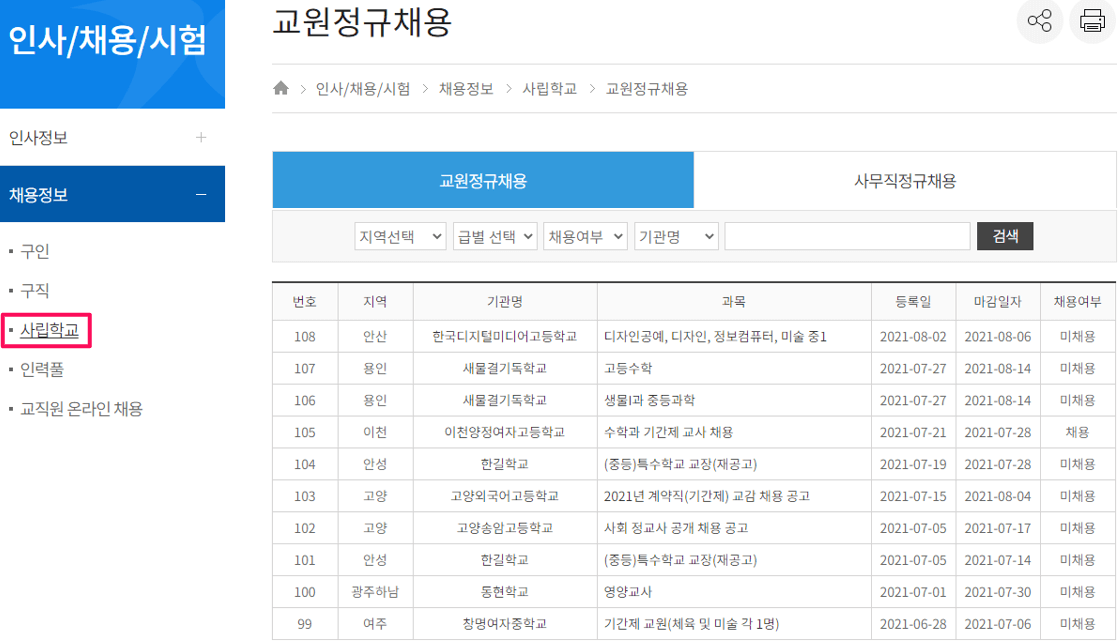The image size is (1118, 642).
Task: Print the page using the printer icon
Action: 1092,21
